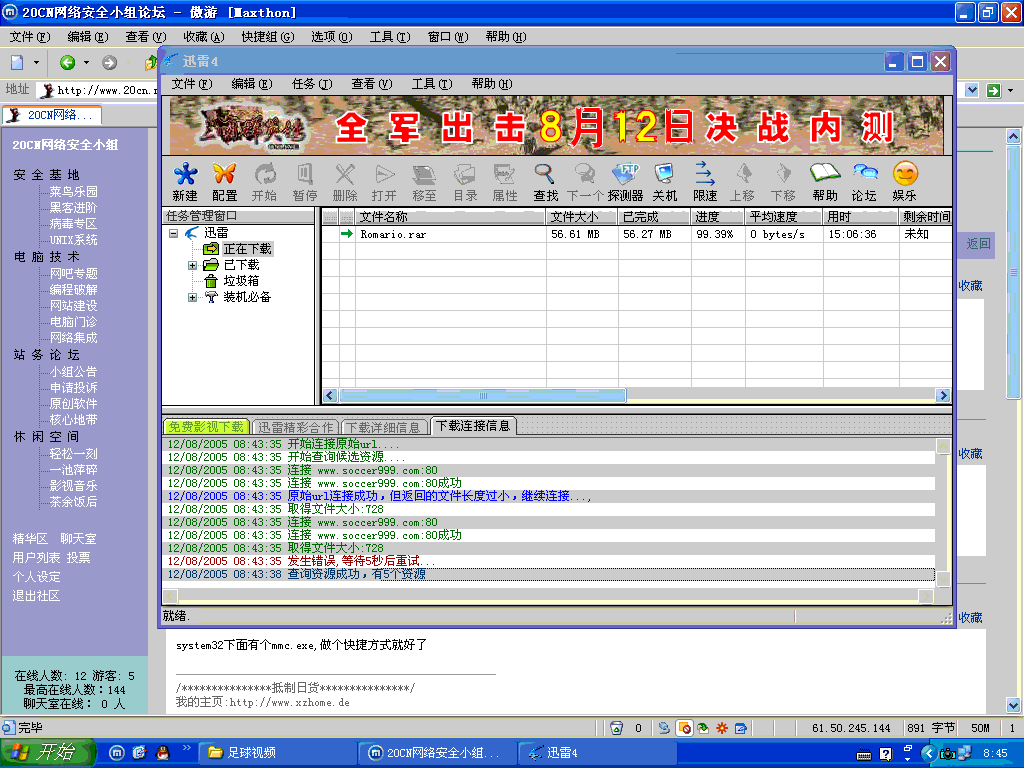Click the 开始 (Start) toolbar icon

coord(264,182)
